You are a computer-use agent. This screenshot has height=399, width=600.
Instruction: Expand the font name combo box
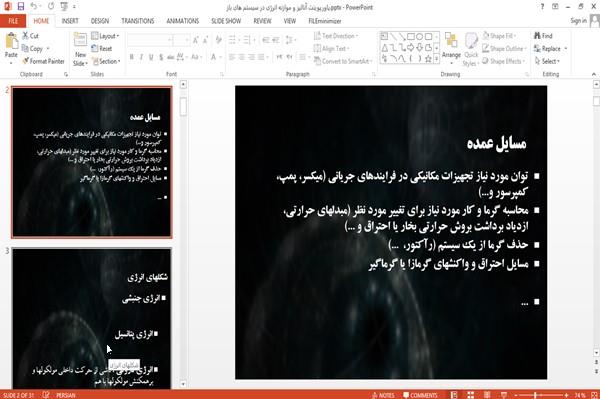pos(169,40)
